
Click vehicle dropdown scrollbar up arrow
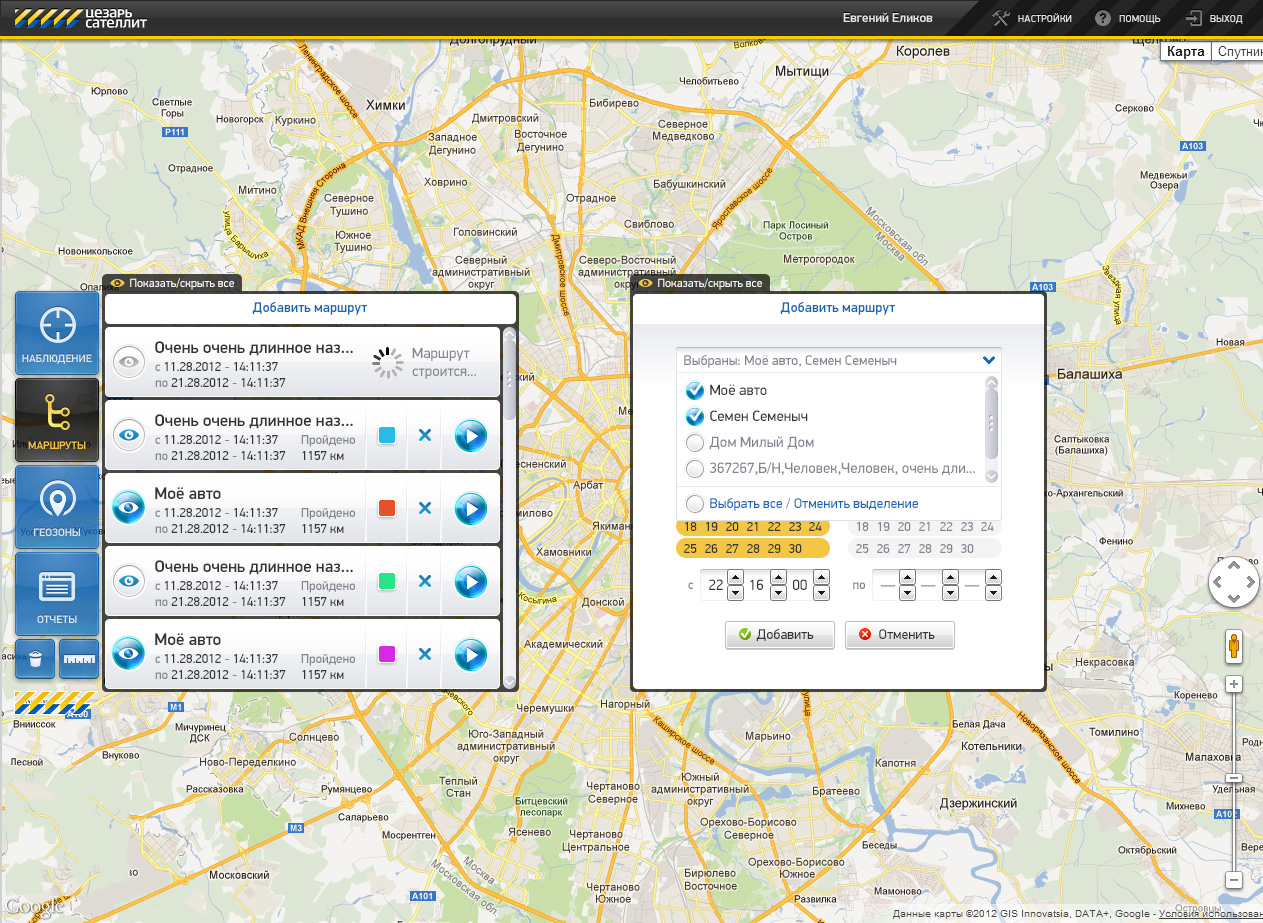(x=992, y=383)
